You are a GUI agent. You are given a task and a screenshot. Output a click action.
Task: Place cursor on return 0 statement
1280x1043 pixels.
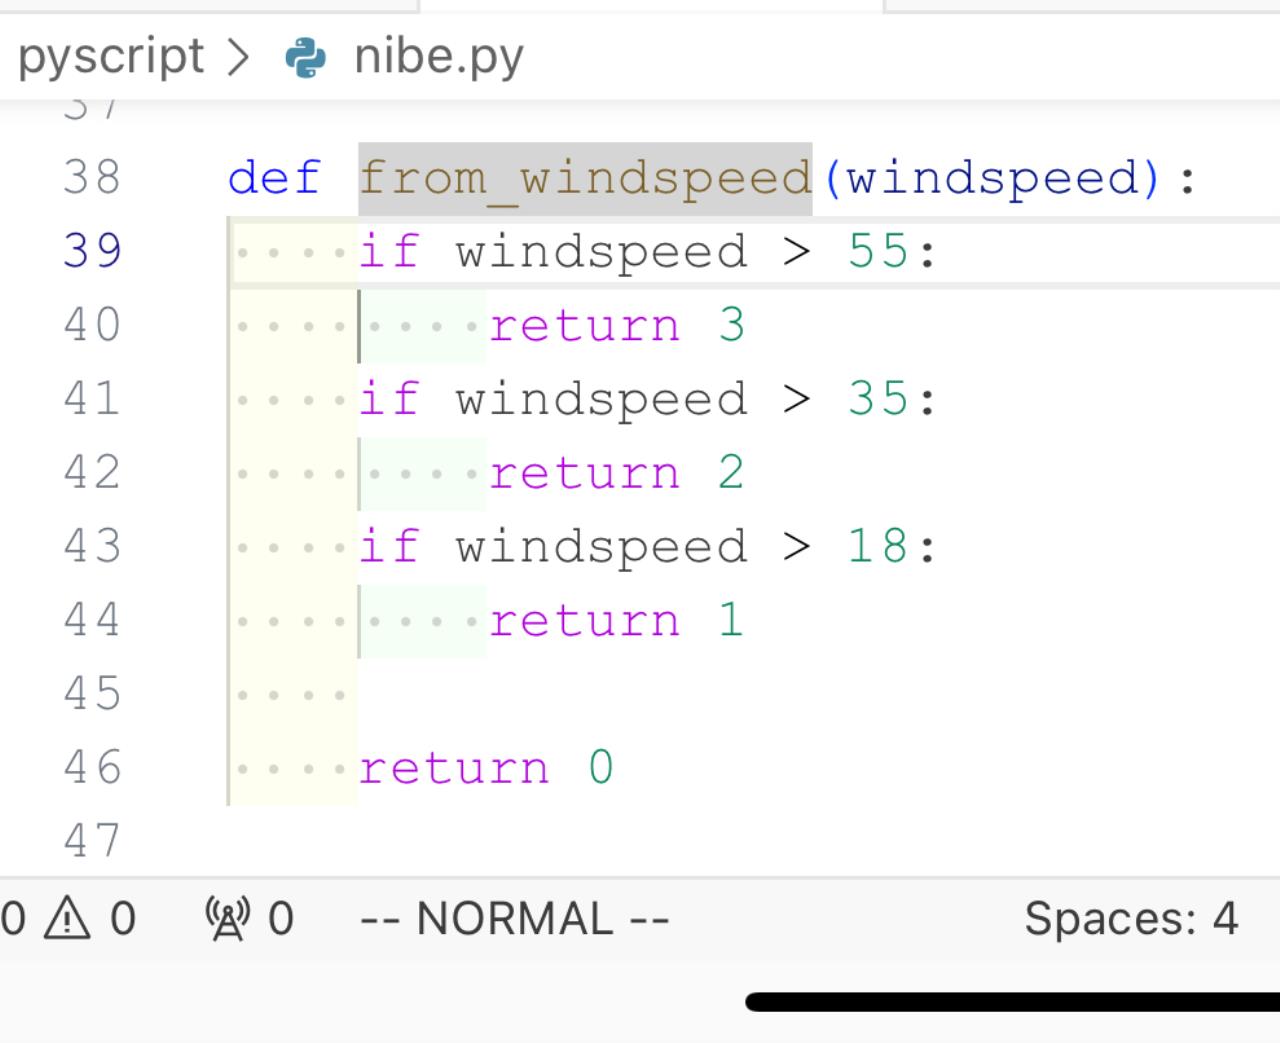(x=485, y=768)
